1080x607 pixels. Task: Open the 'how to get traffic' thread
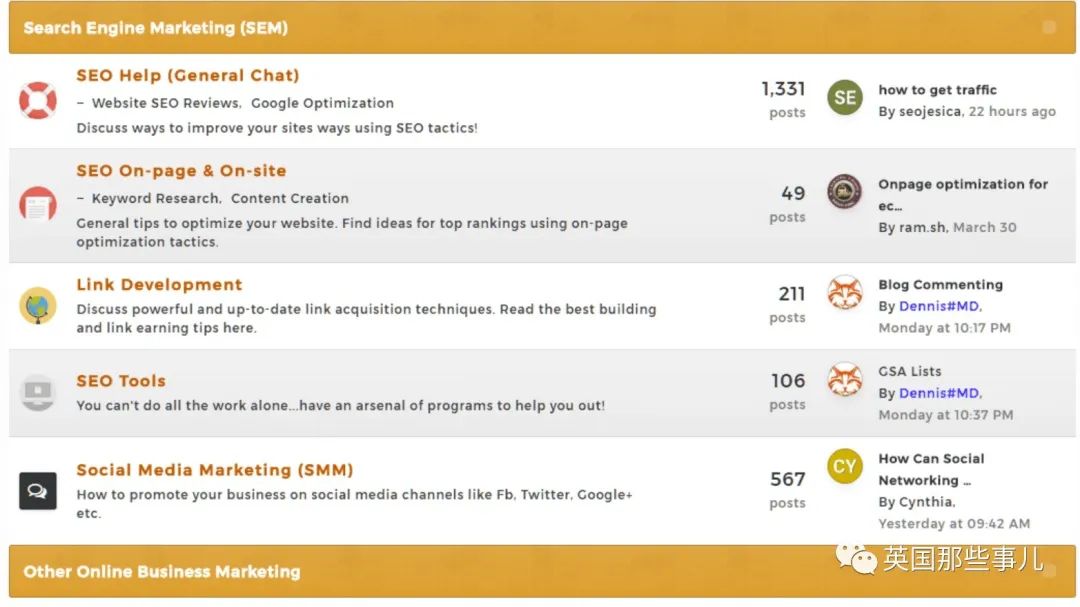coord(937,90)
